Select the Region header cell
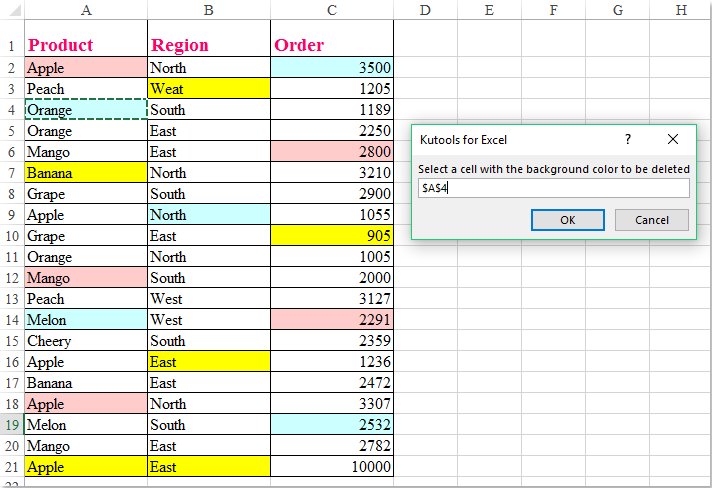Viewport: 712px width, 488px height. pyautogui.click(x=208, y=45)
